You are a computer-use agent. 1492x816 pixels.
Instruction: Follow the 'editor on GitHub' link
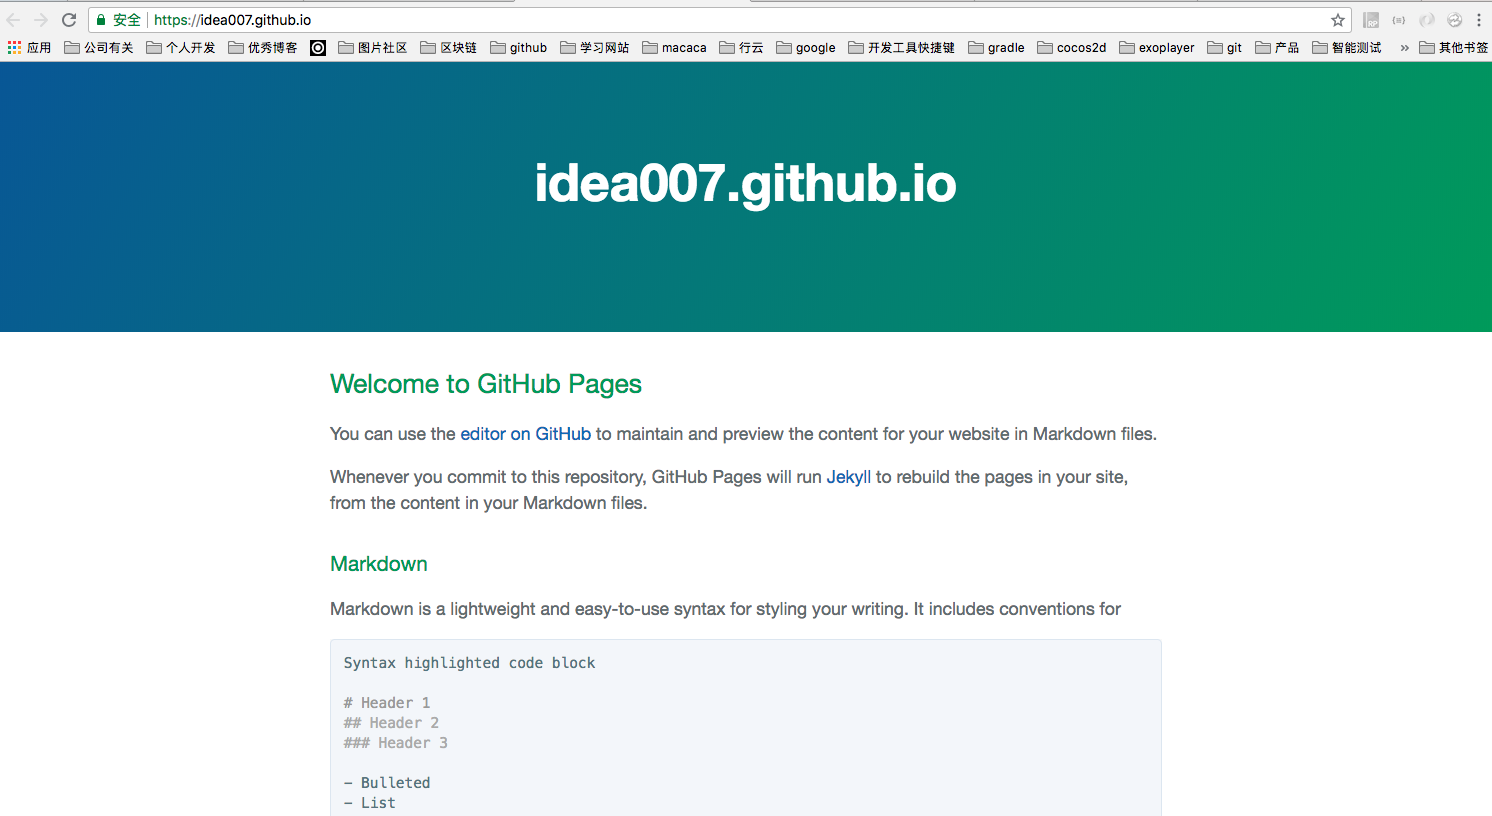click(x=525, y=434)
